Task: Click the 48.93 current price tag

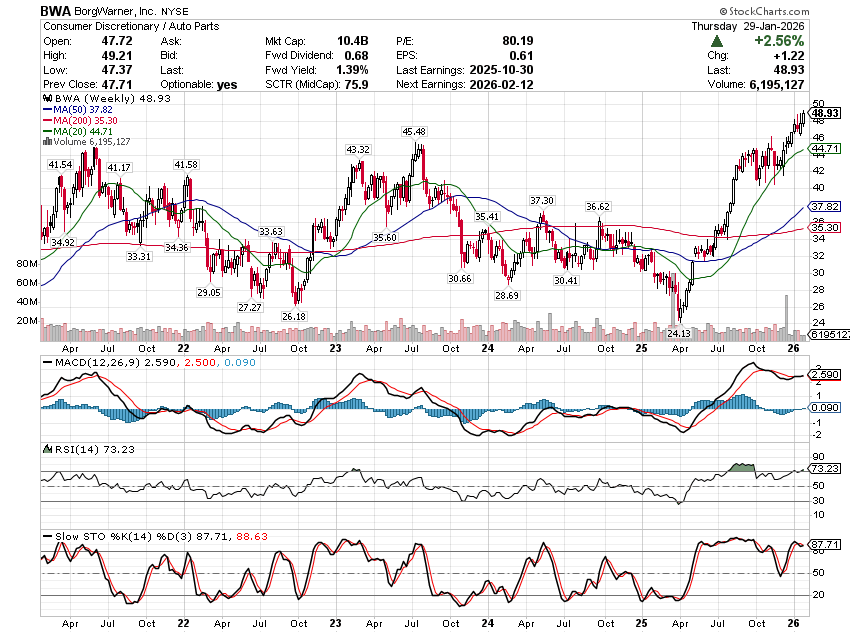Action: pos(825,113)
